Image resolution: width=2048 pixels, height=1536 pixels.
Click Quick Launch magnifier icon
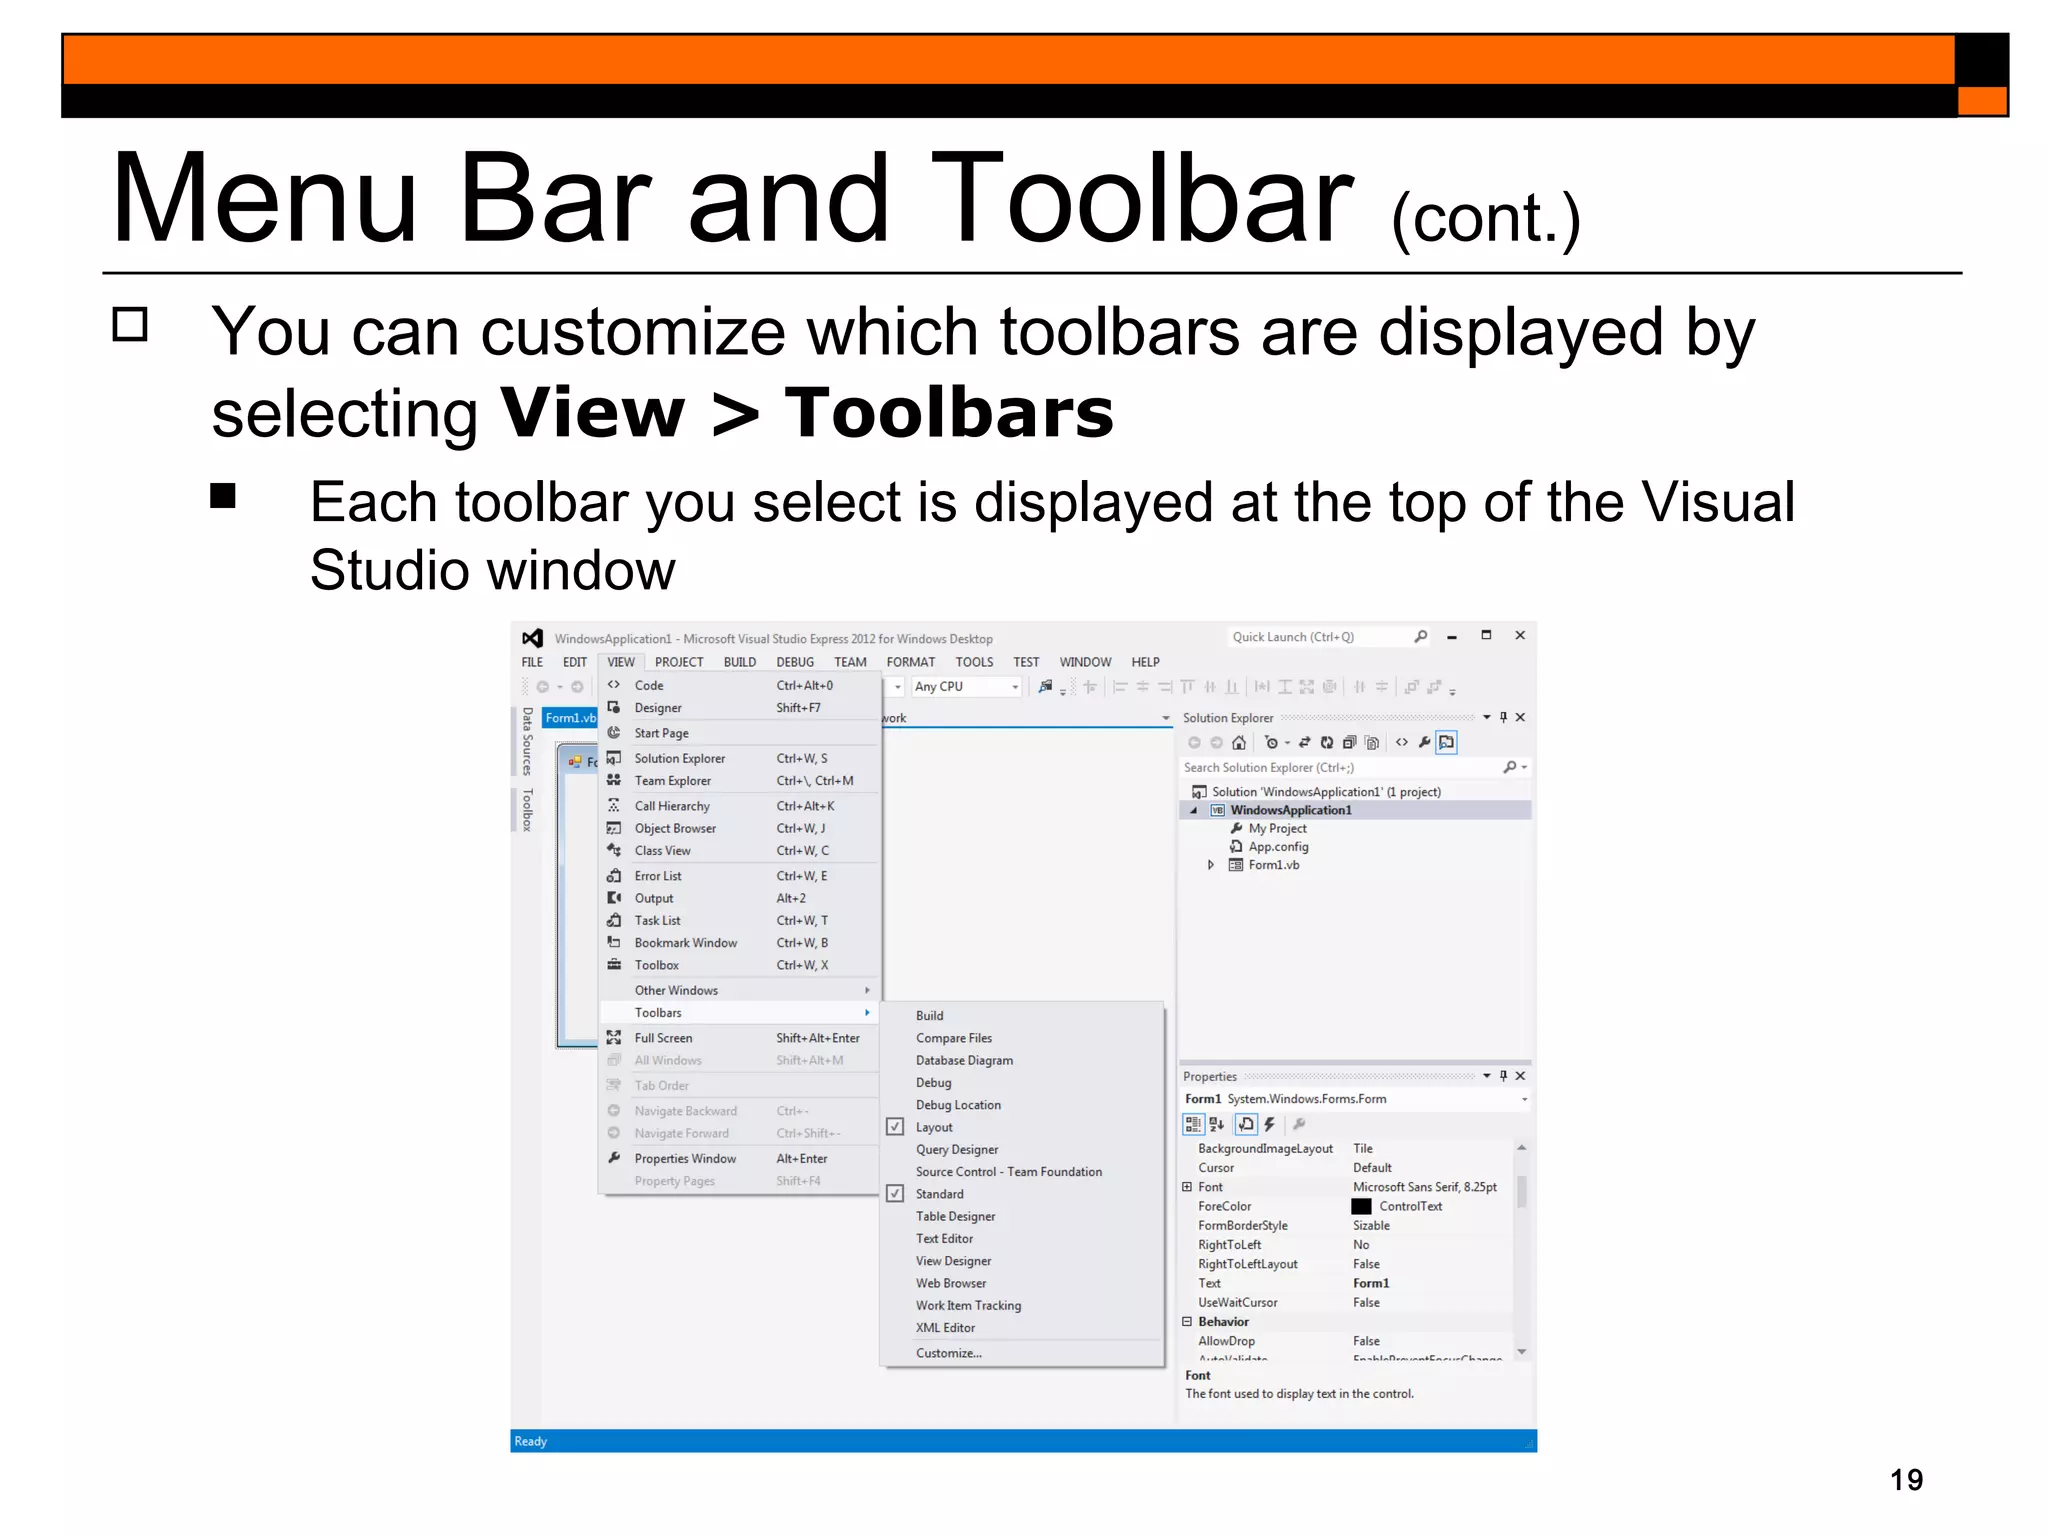(x=1421, y=636)
